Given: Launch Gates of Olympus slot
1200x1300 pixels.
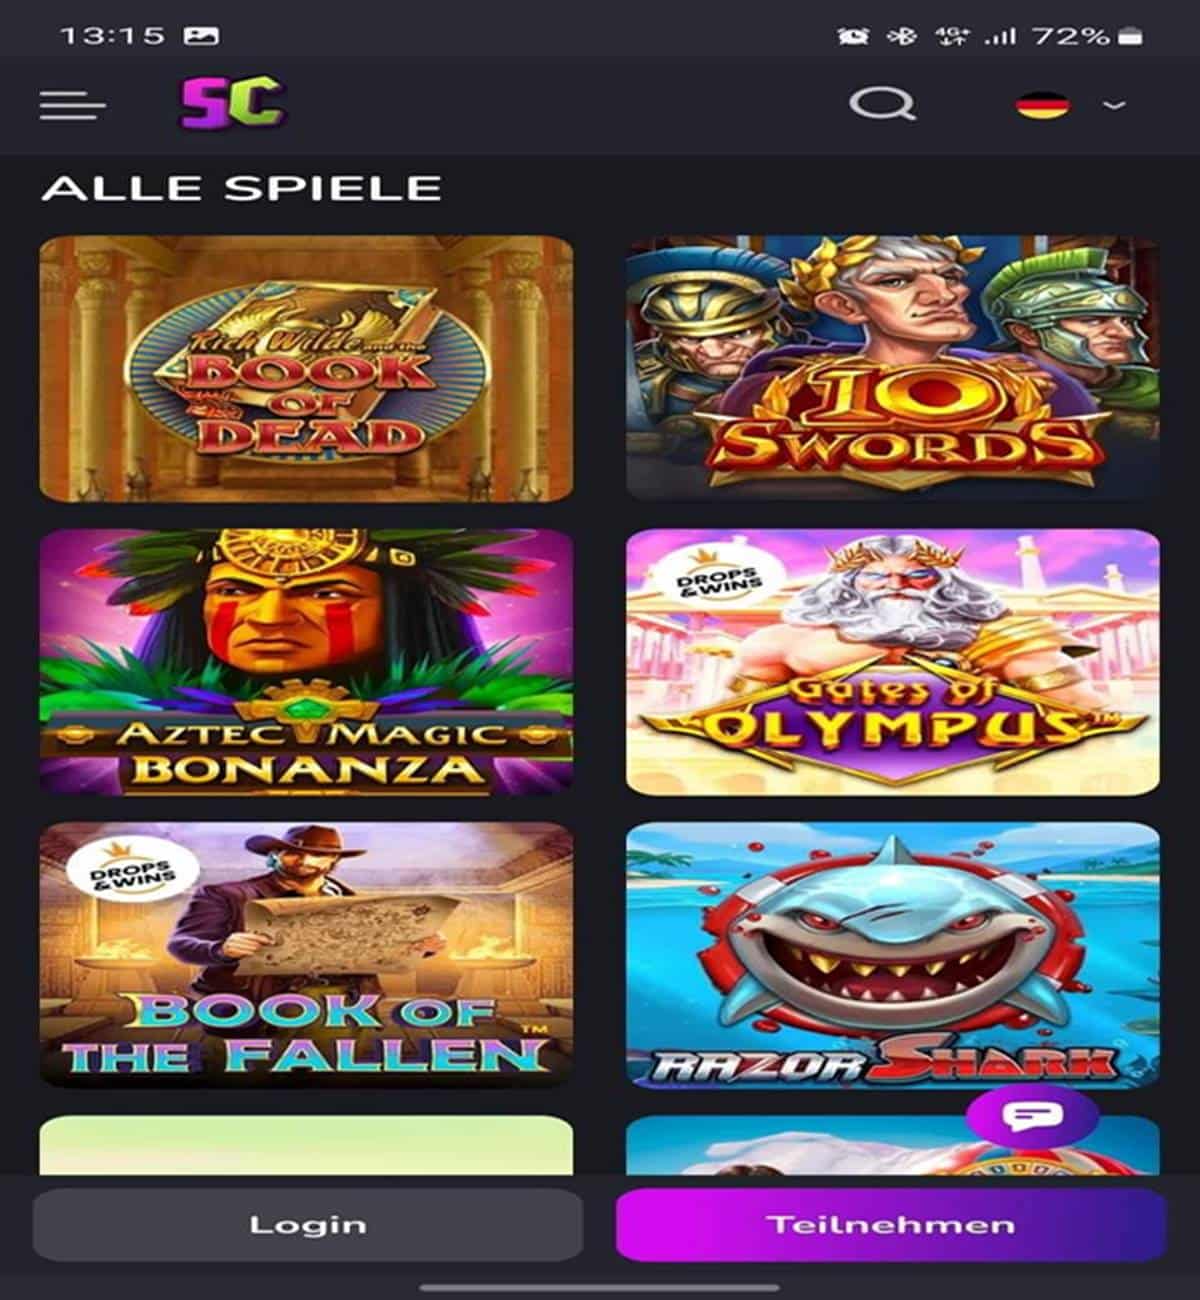Looking at the screenshot, I should pyautogui.click(x=893, y=662).
